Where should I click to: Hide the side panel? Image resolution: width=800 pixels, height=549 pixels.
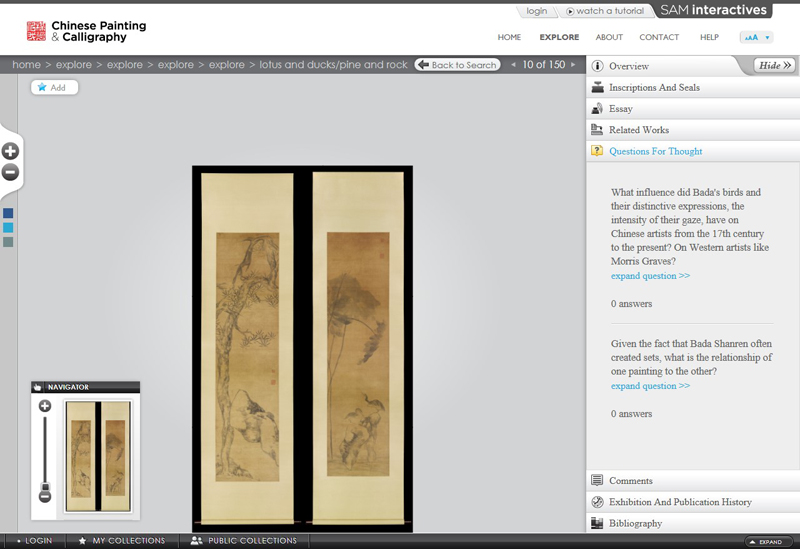[x=774, y=65]
